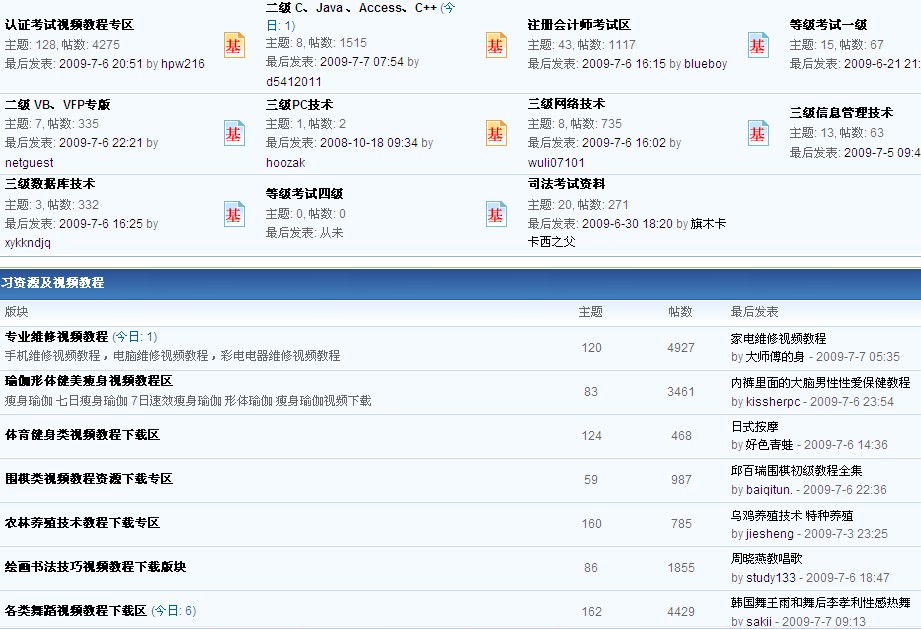The height and width of the screenshot is (629, 921).
Task: View user blueboy's profile
Action: pyautogui.click(x=705, y=64)
